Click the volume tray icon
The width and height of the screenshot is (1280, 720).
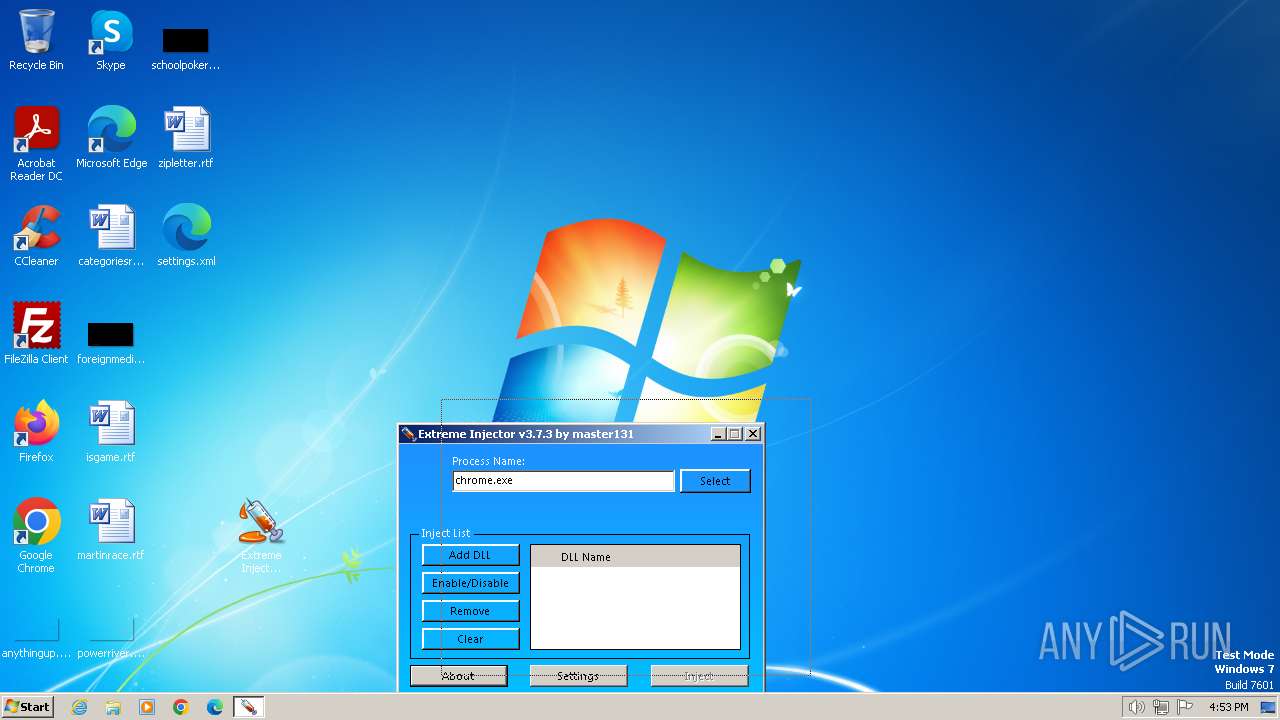point(1136,707)
